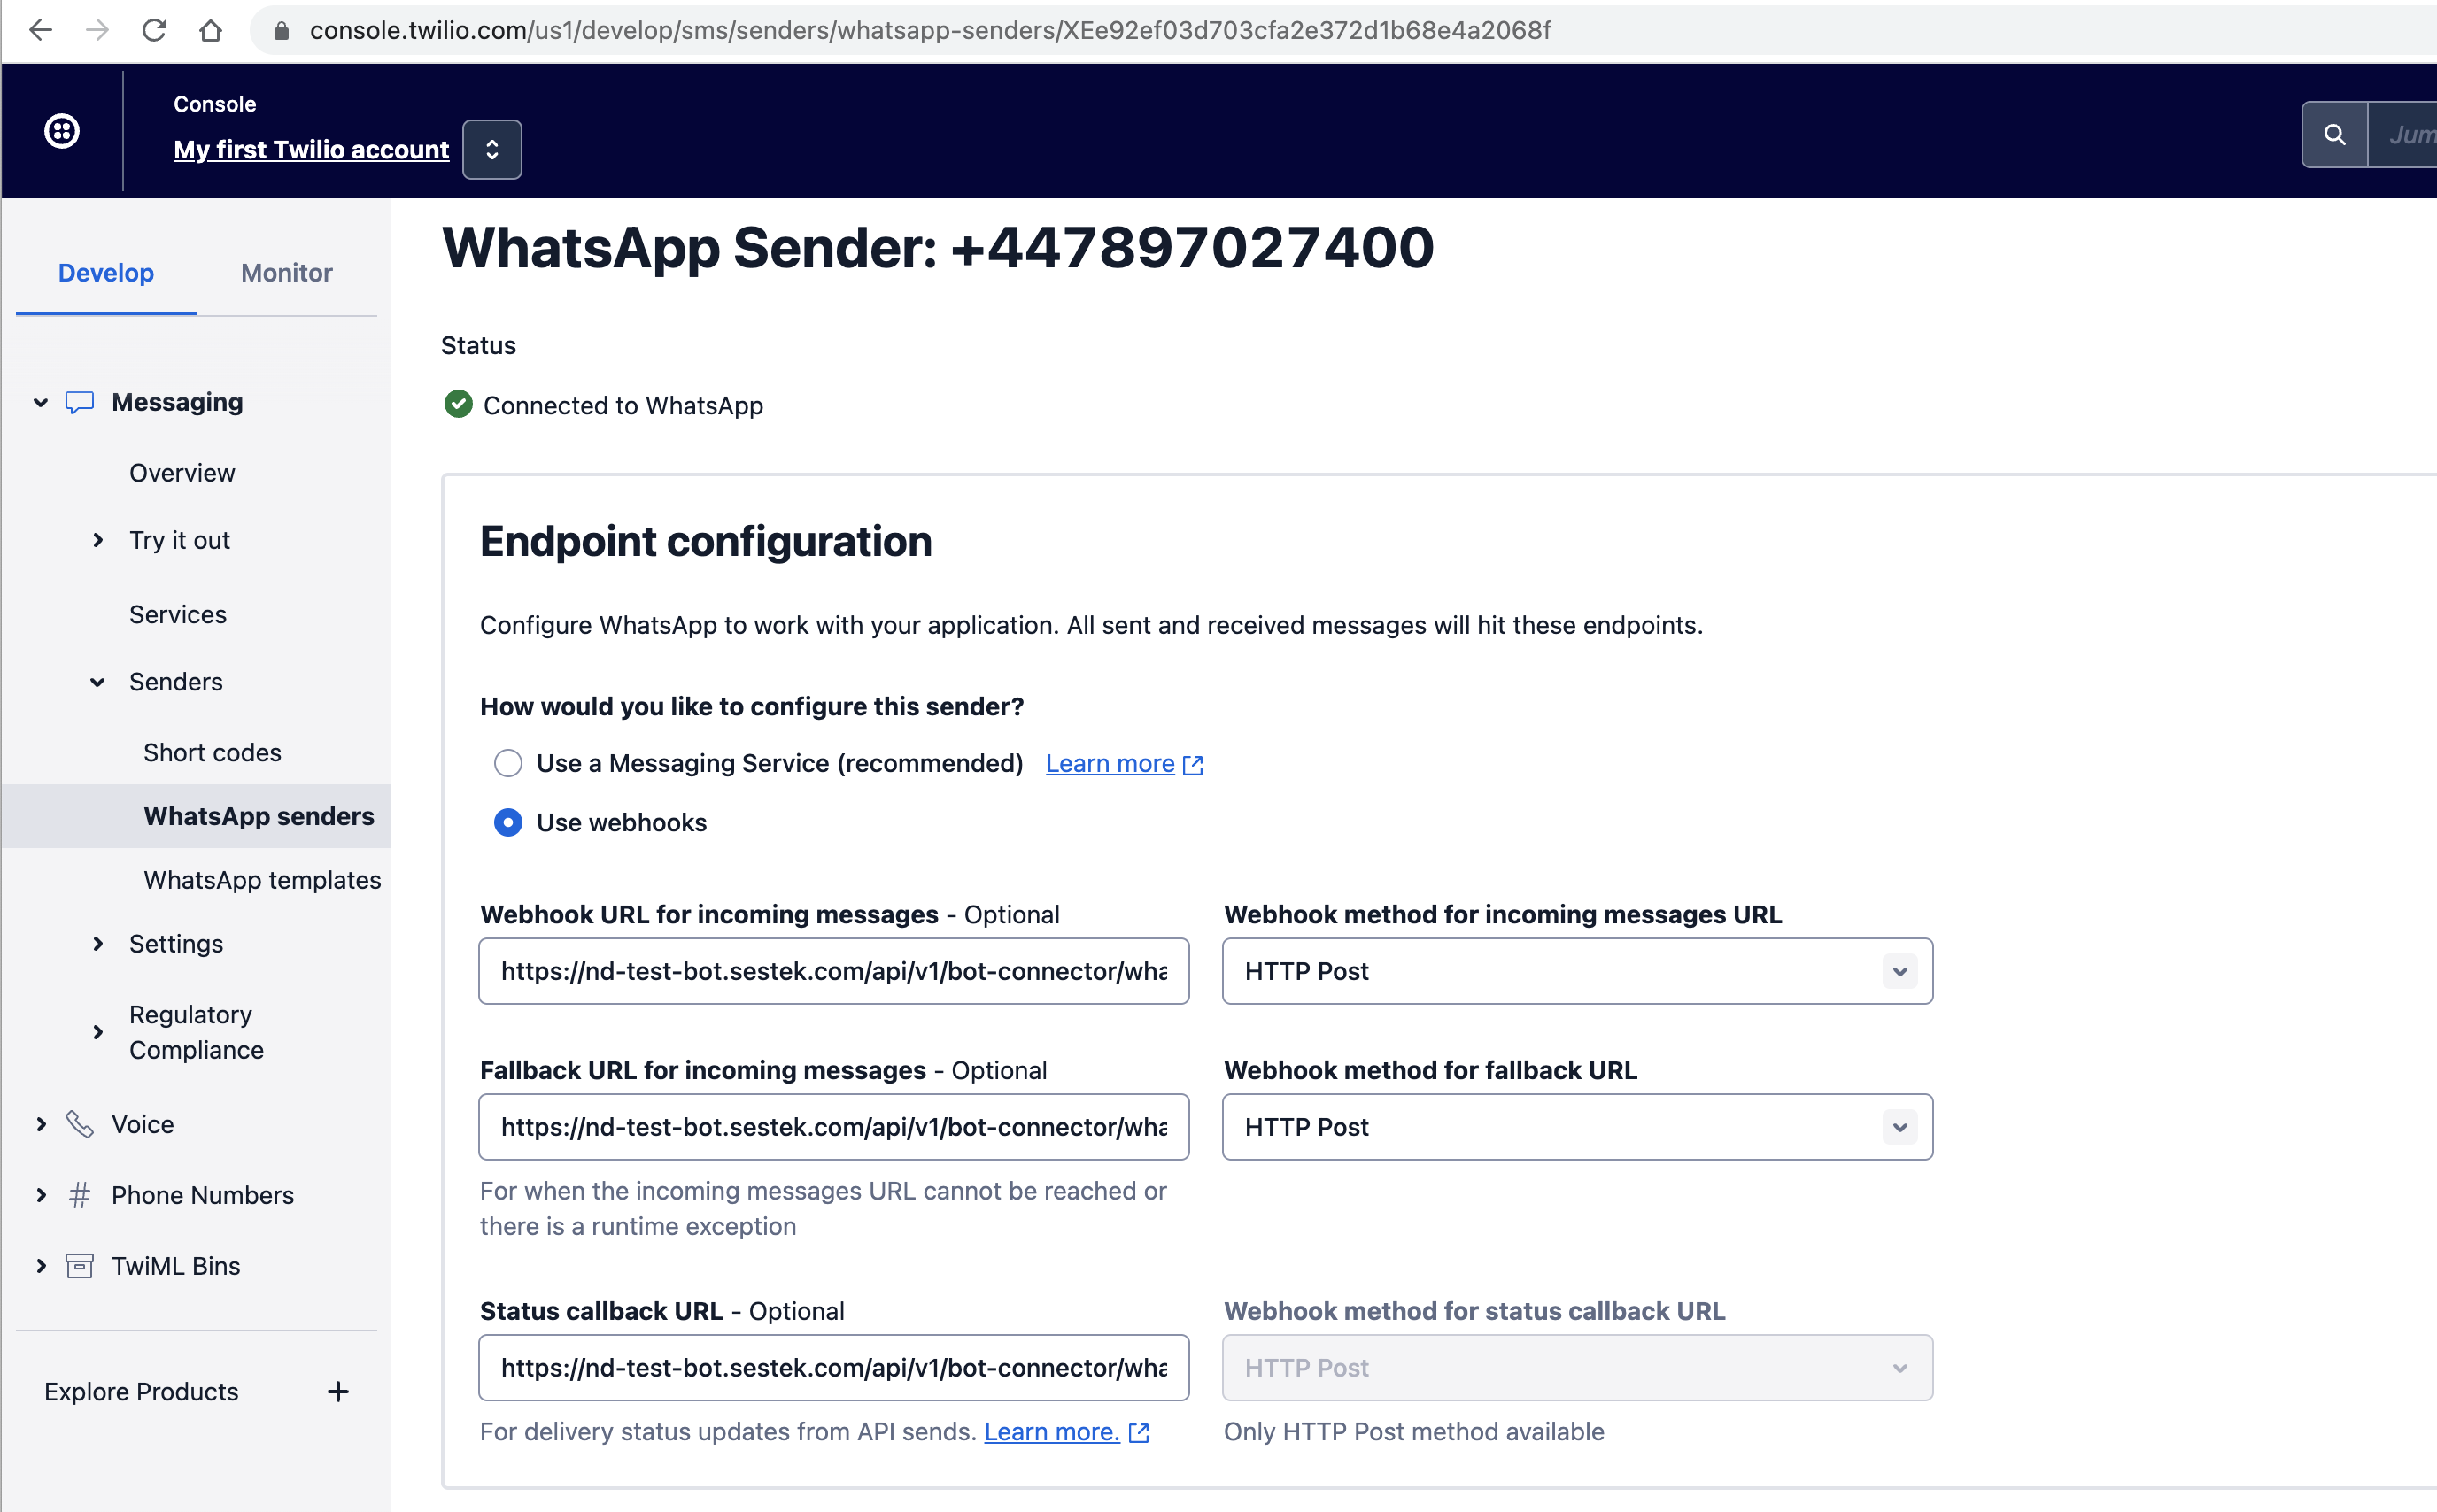
Task: Open Learn more link for Messaging Service
Action: pyautogui.click(x=1110, y=763)
